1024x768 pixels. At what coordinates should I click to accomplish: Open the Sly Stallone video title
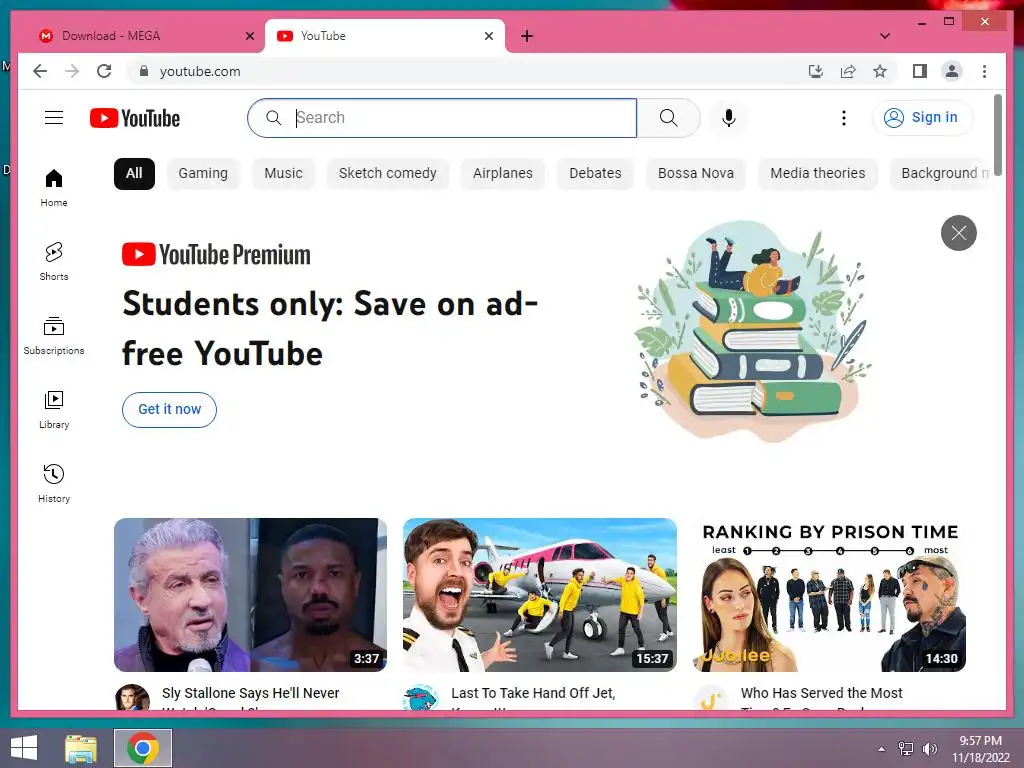(251, 697)
